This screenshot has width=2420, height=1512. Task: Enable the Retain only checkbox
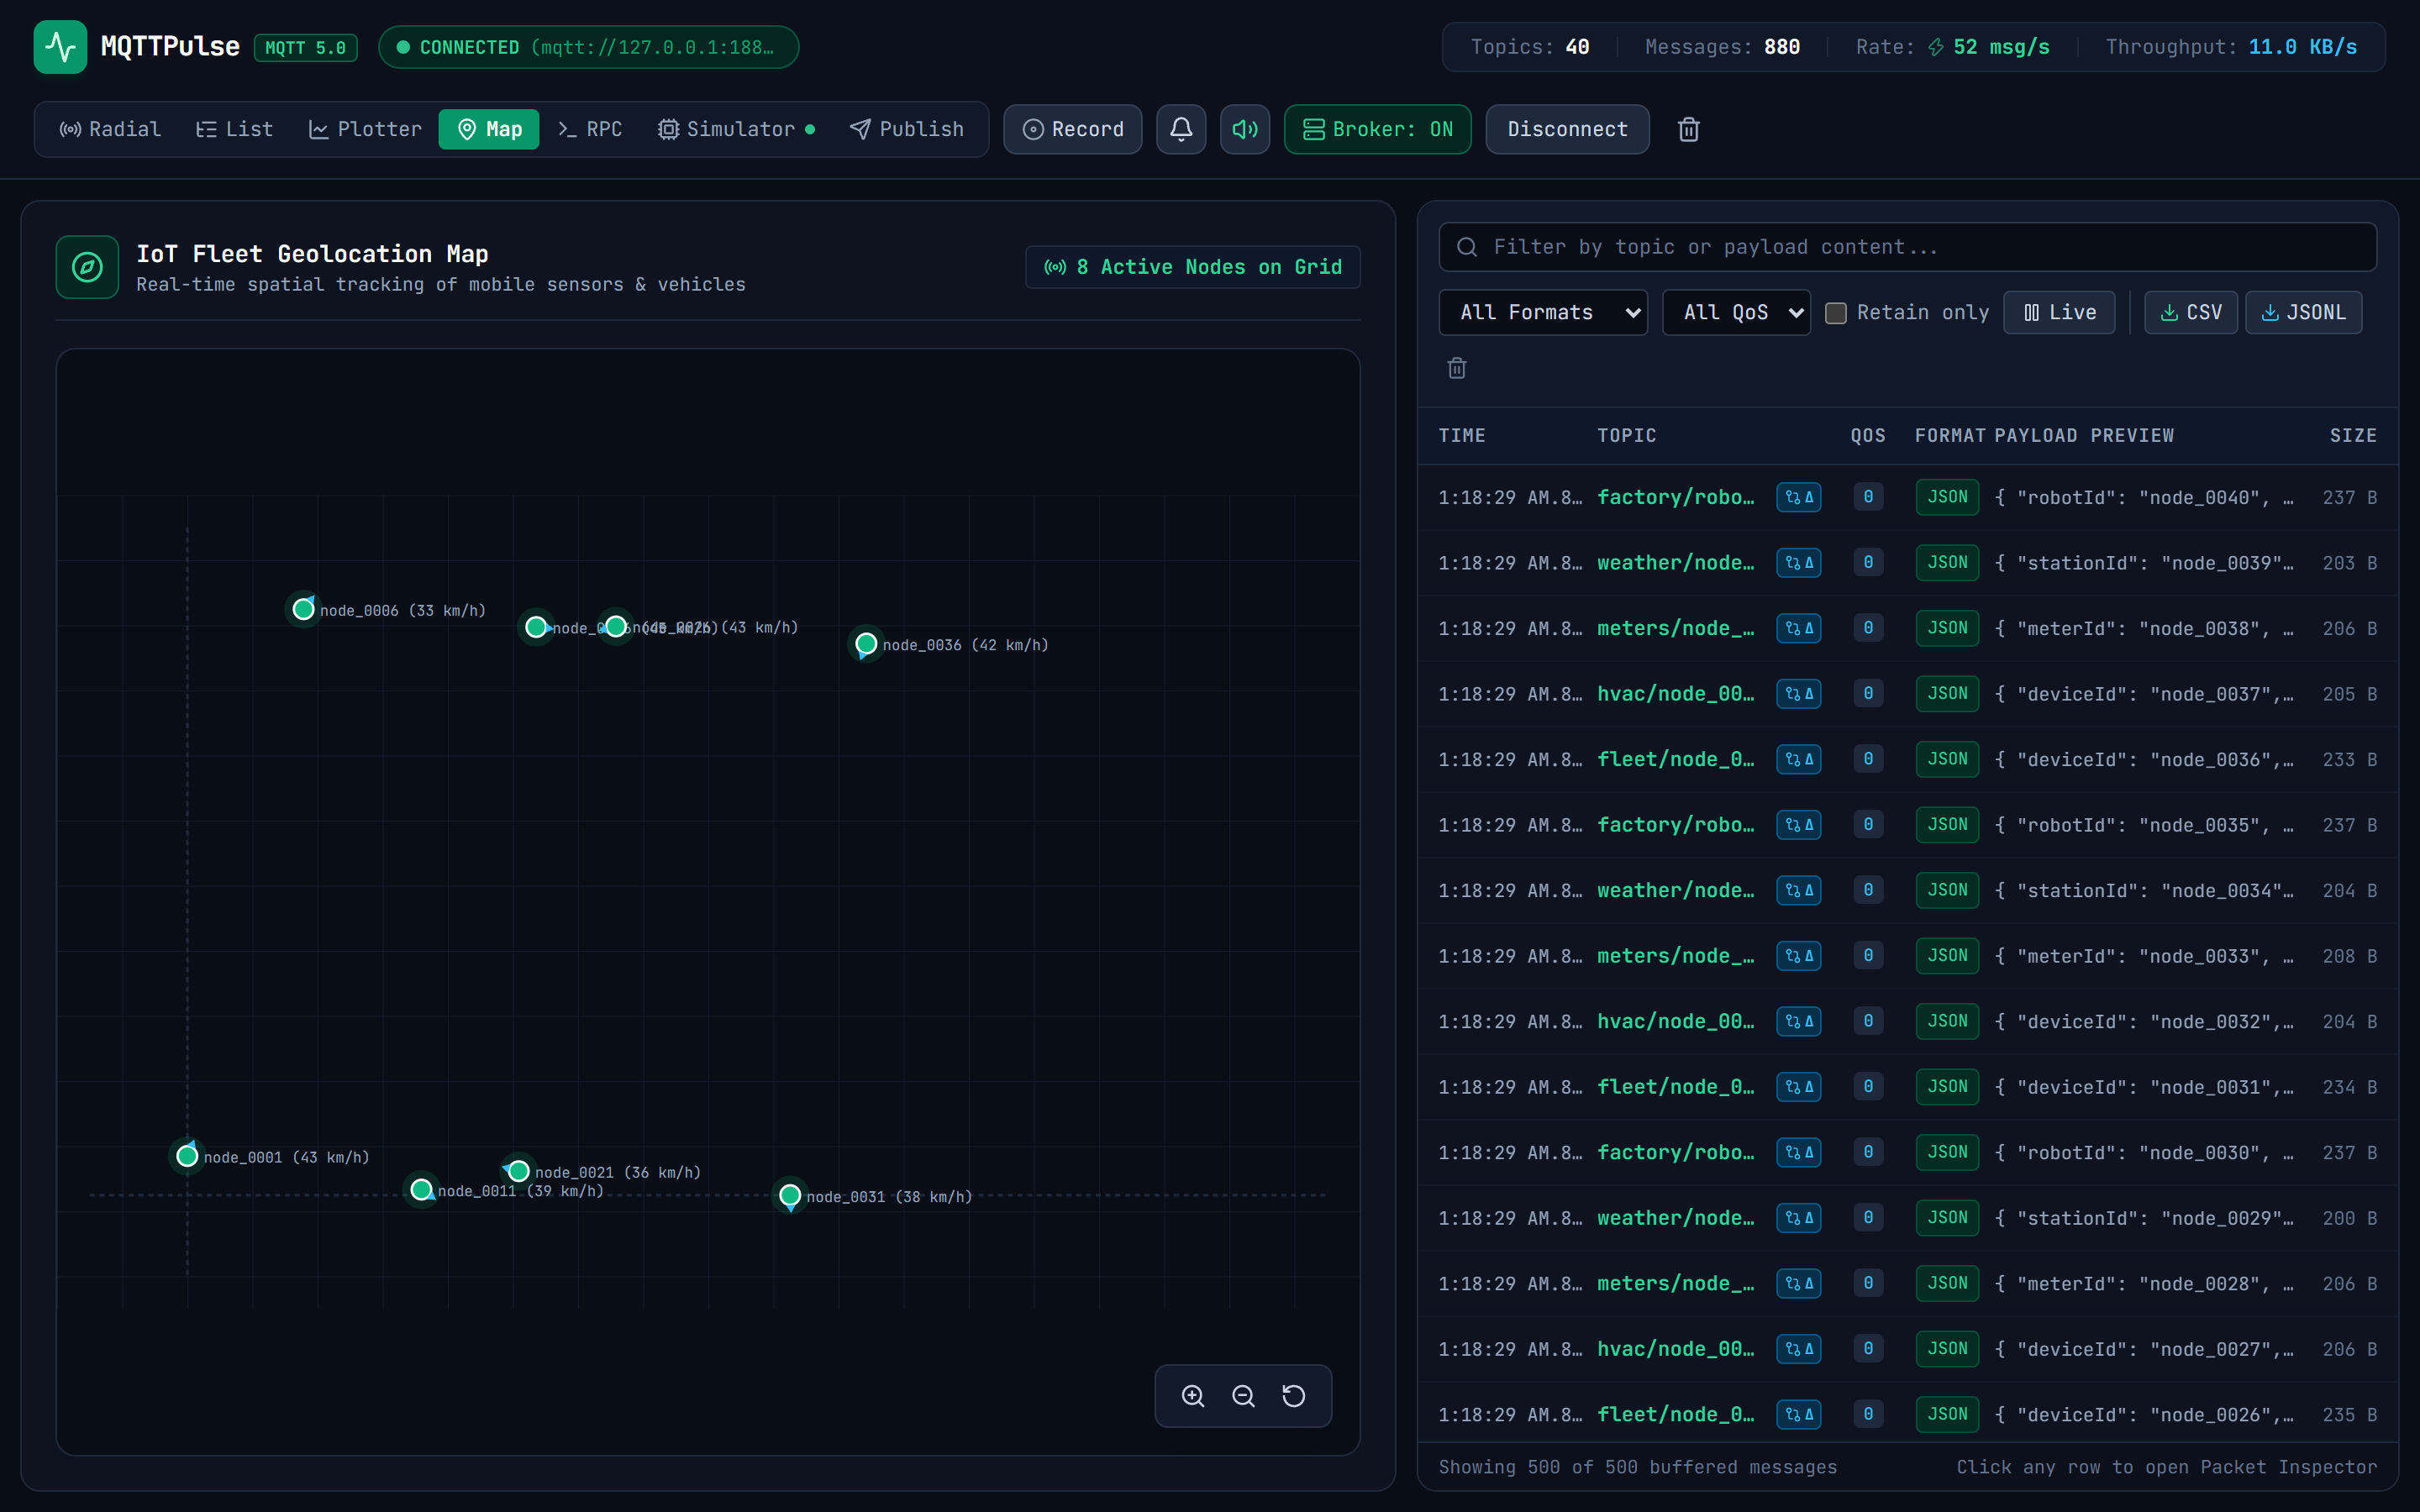(x=1836, y=313)
